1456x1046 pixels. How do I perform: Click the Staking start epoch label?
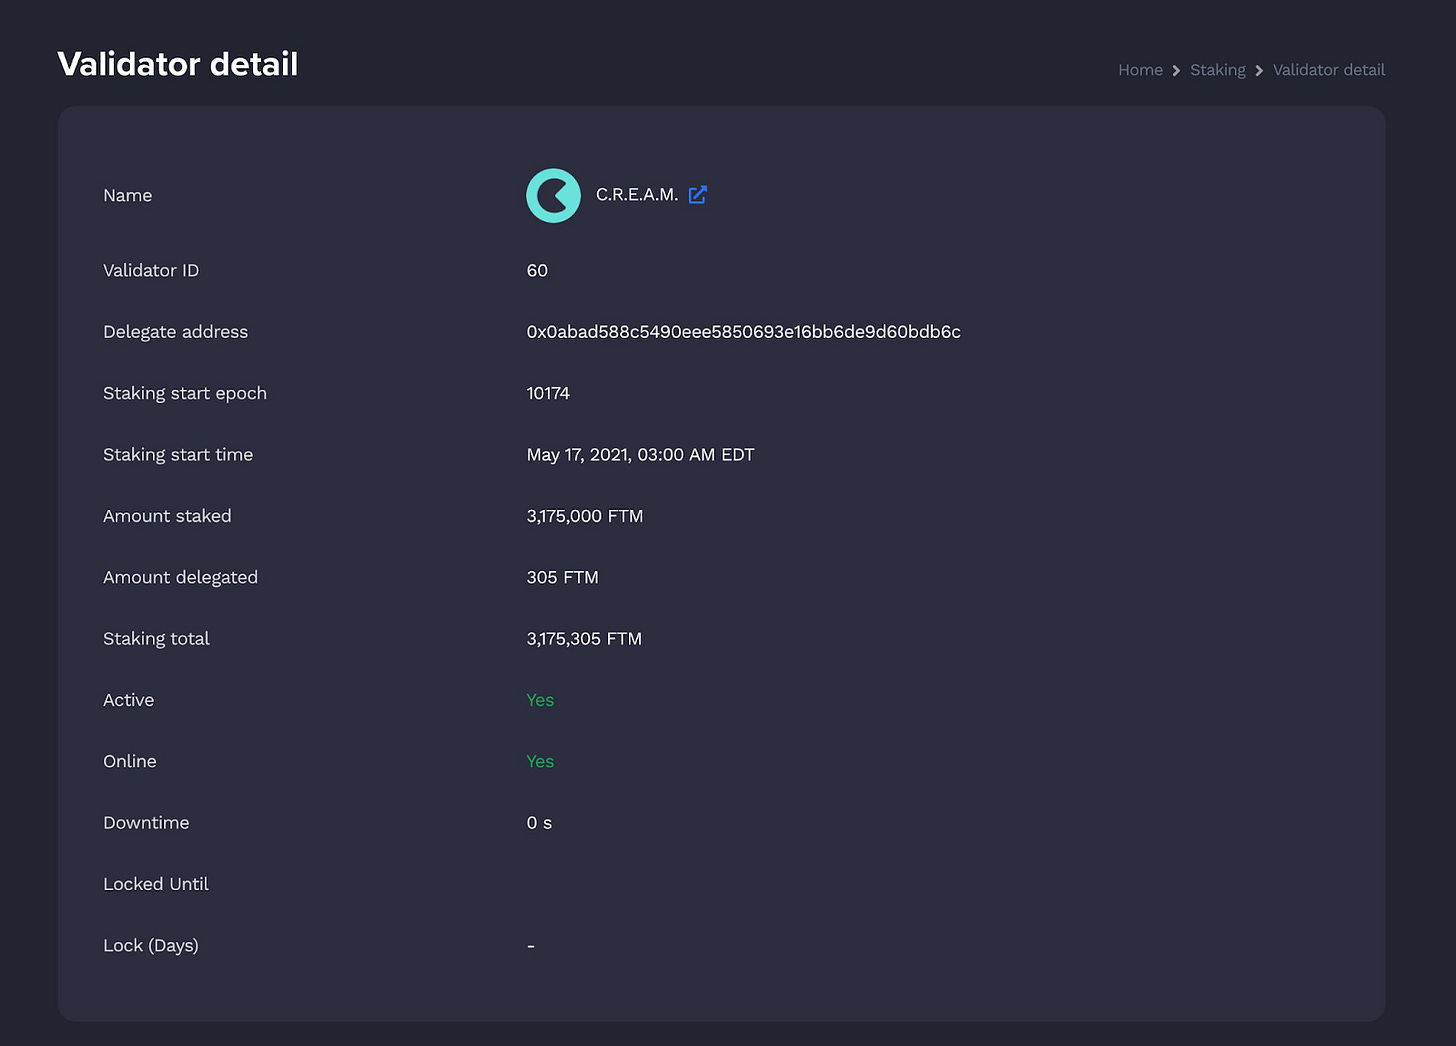185,394
